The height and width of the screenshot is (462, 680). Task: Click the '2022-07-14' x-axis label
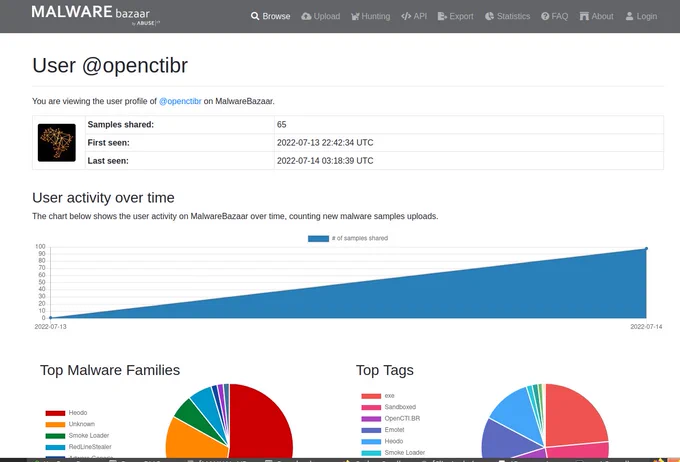point(646,327)
